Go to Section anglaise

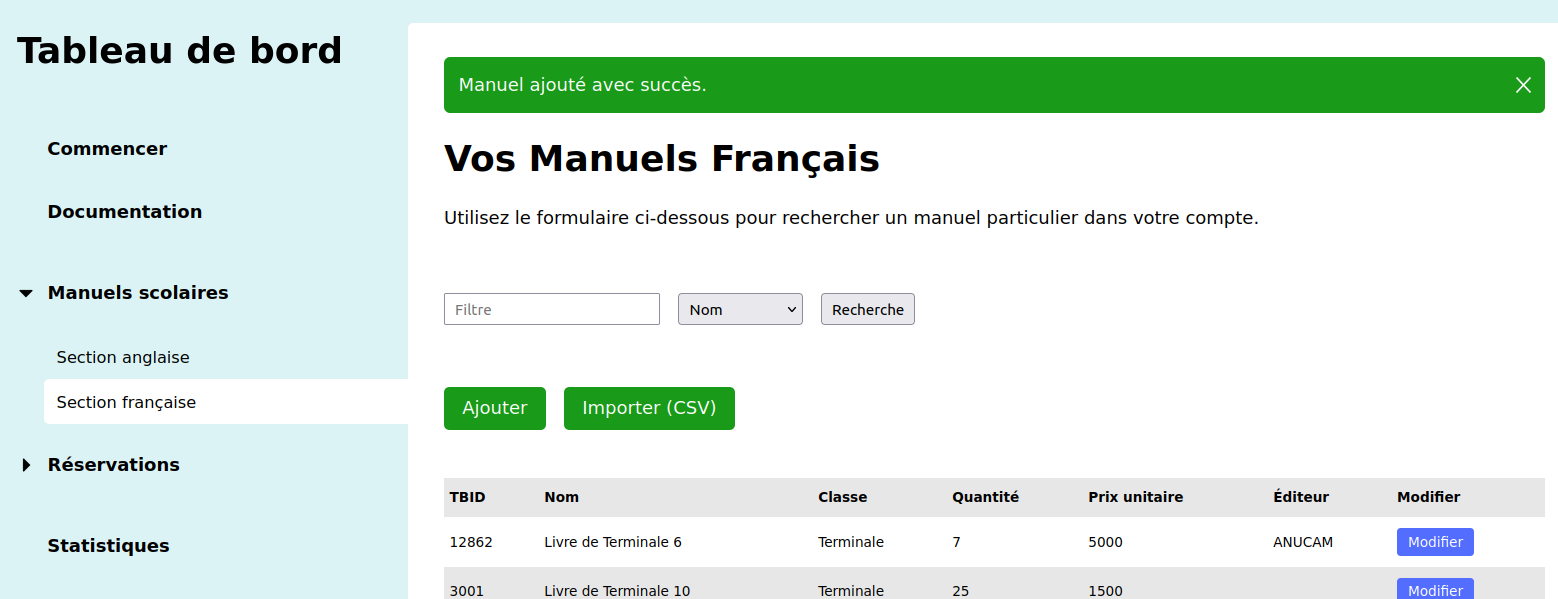pos(123,357)
